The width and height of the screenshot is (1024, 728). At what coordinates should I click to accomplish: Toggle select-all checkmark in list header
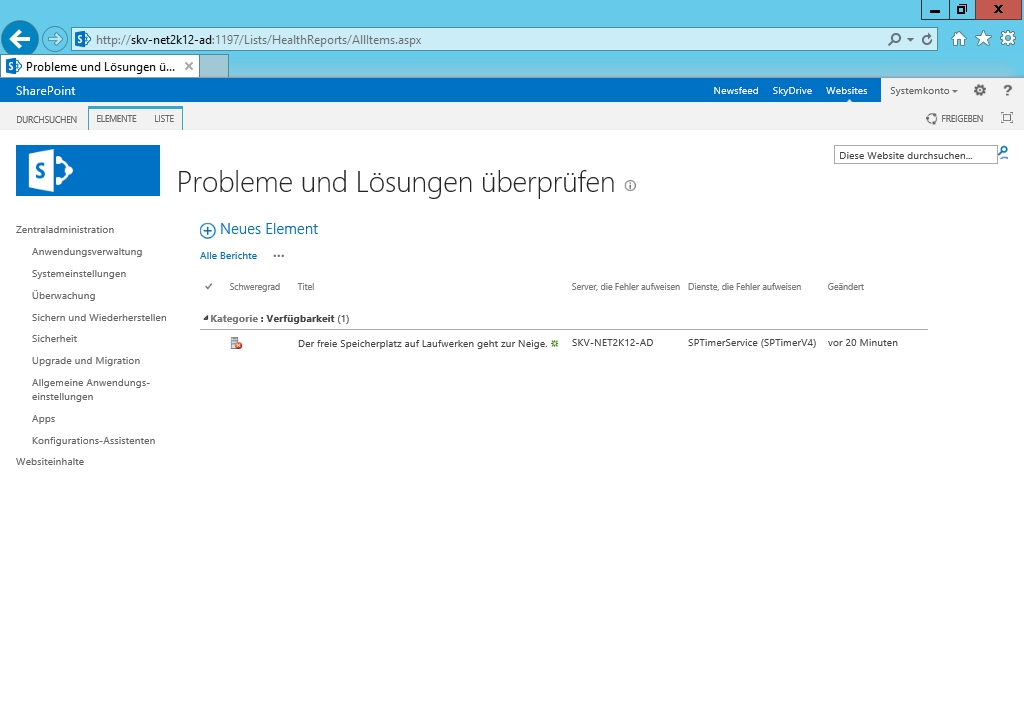click(208, 287)
